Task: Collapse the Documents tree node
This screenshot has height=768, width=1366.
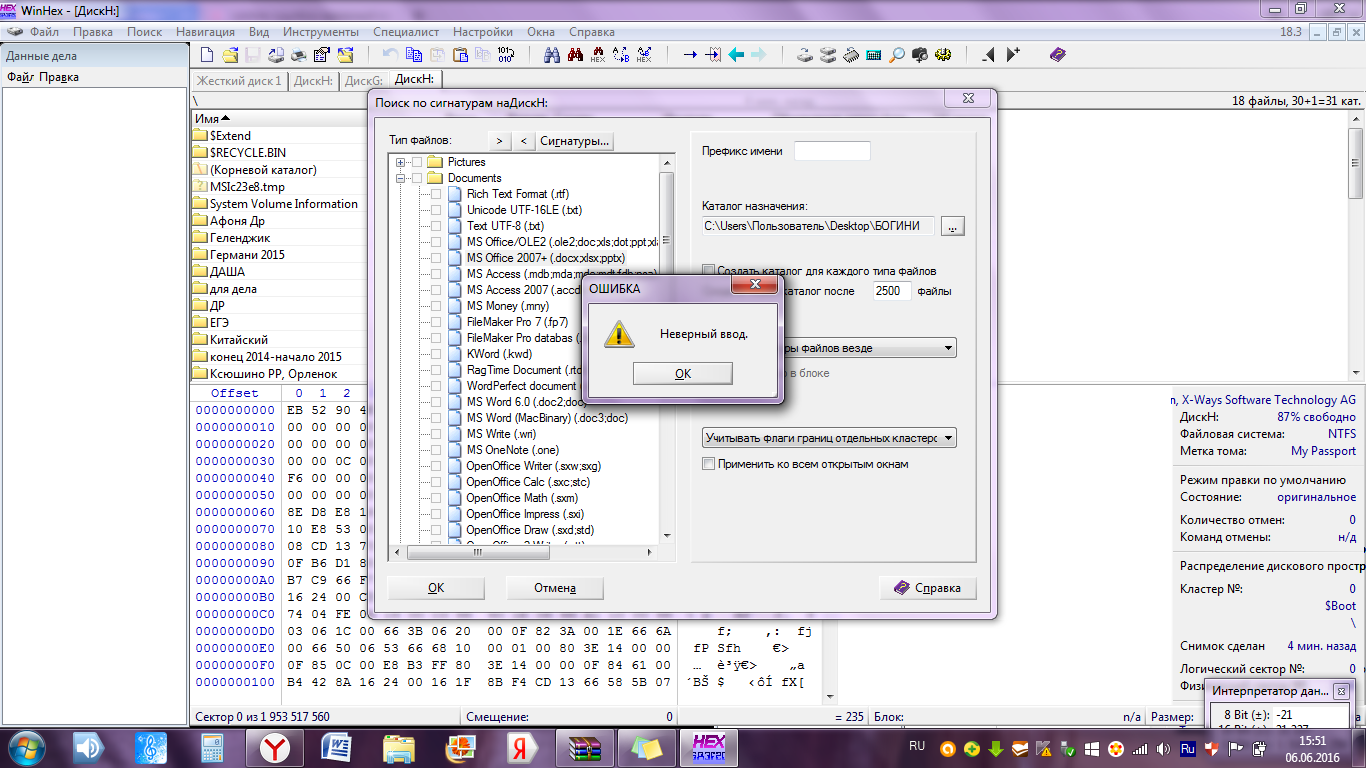Action: point(401,178)
